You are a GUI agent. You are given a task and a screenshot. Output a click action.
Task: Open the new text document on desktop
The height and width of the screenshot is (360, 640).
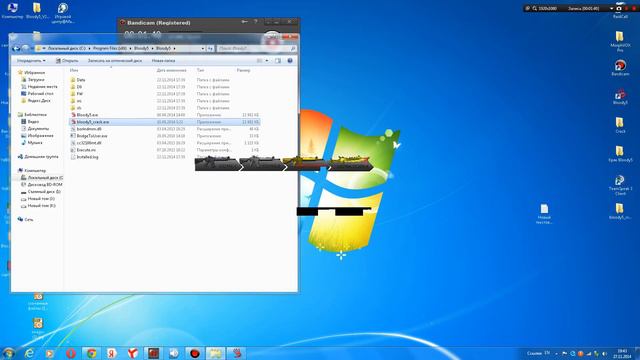(x=544, y=214)
